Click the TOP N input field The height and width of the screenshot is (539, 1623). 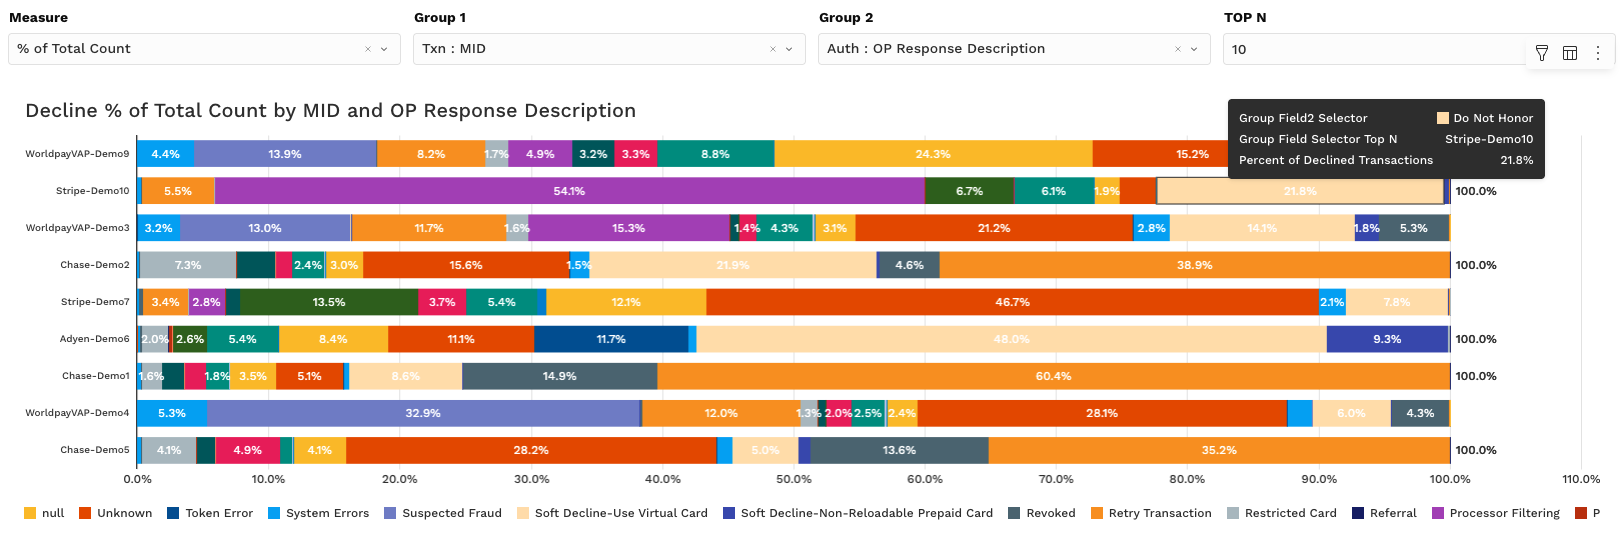click(x=1370, y=49)
